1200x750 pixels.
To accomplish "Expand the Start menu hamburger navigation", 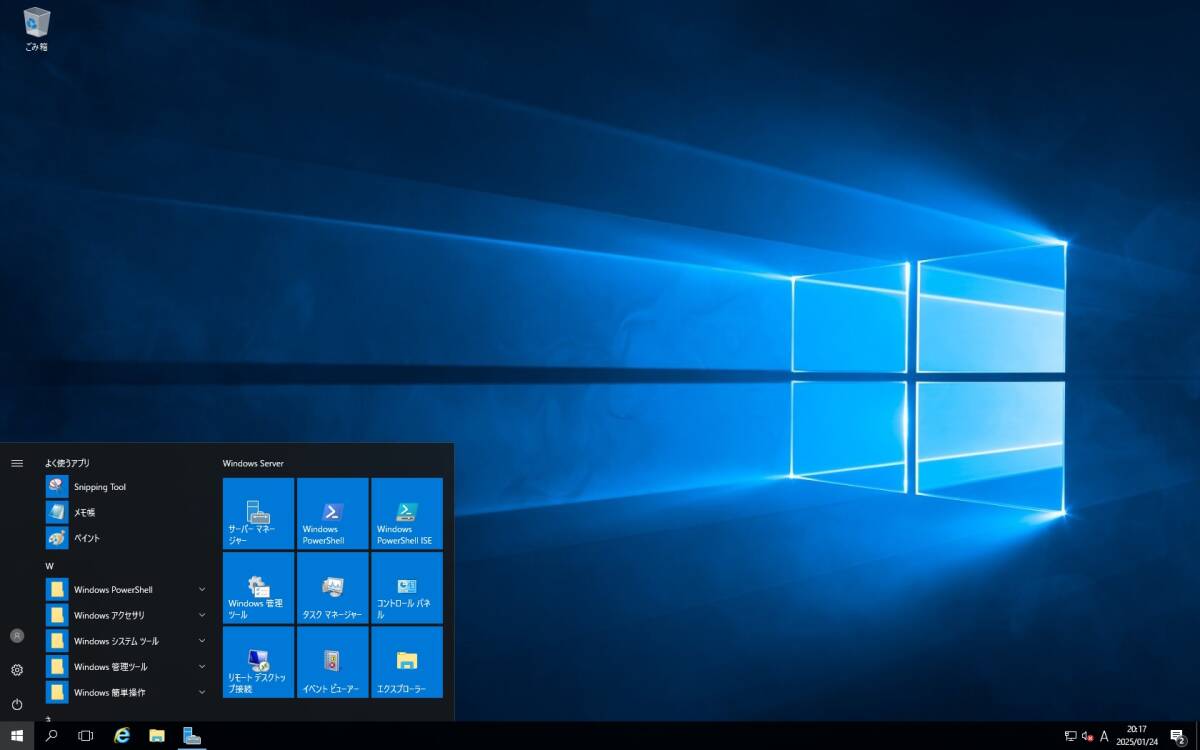I will (17, 463).
